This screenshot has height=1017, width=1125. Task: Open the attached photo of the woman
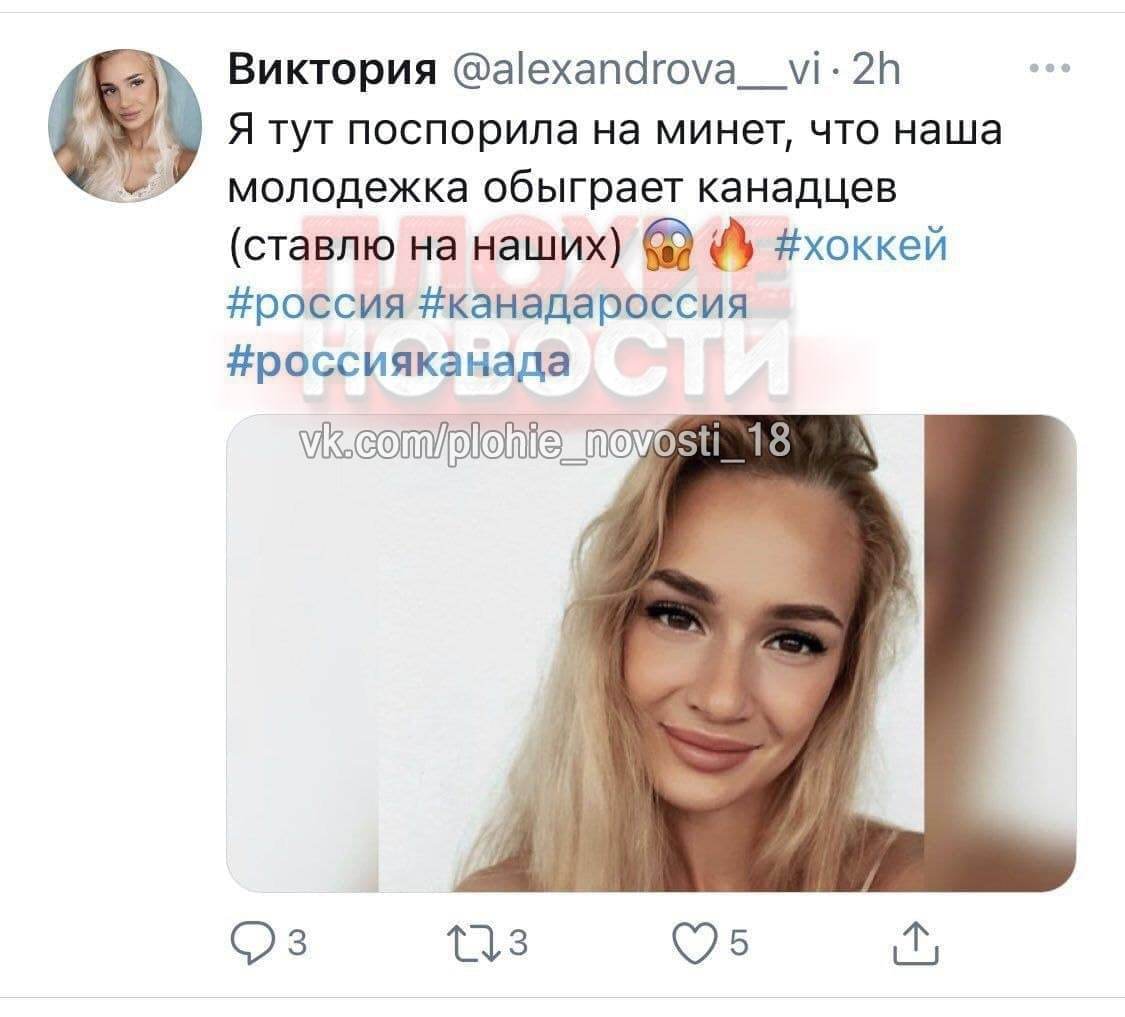[651, 653]
